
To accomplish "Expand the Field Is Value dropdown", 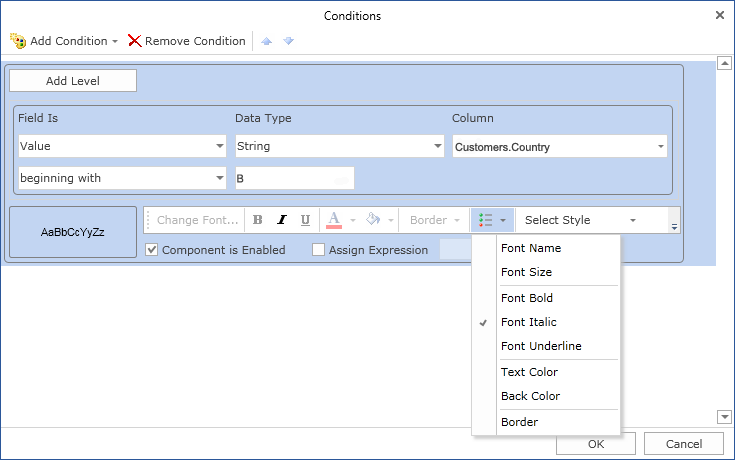I will click(x=220, y=147).
